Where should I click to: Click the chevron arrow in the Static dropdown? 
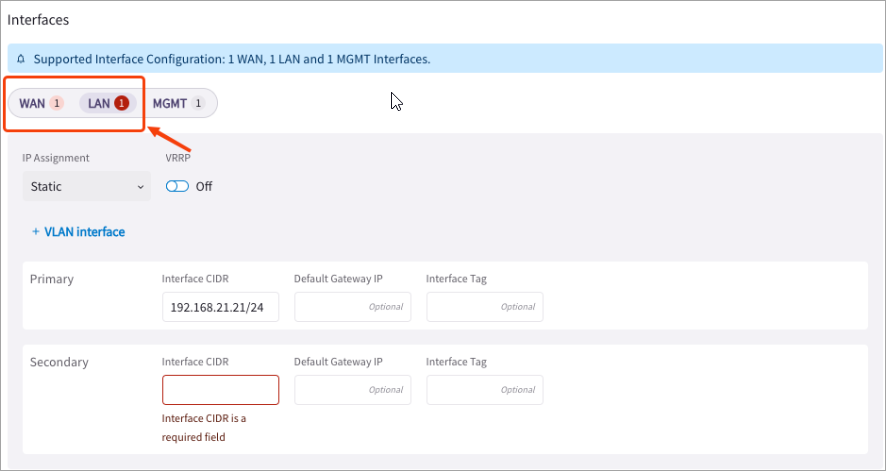139,187
